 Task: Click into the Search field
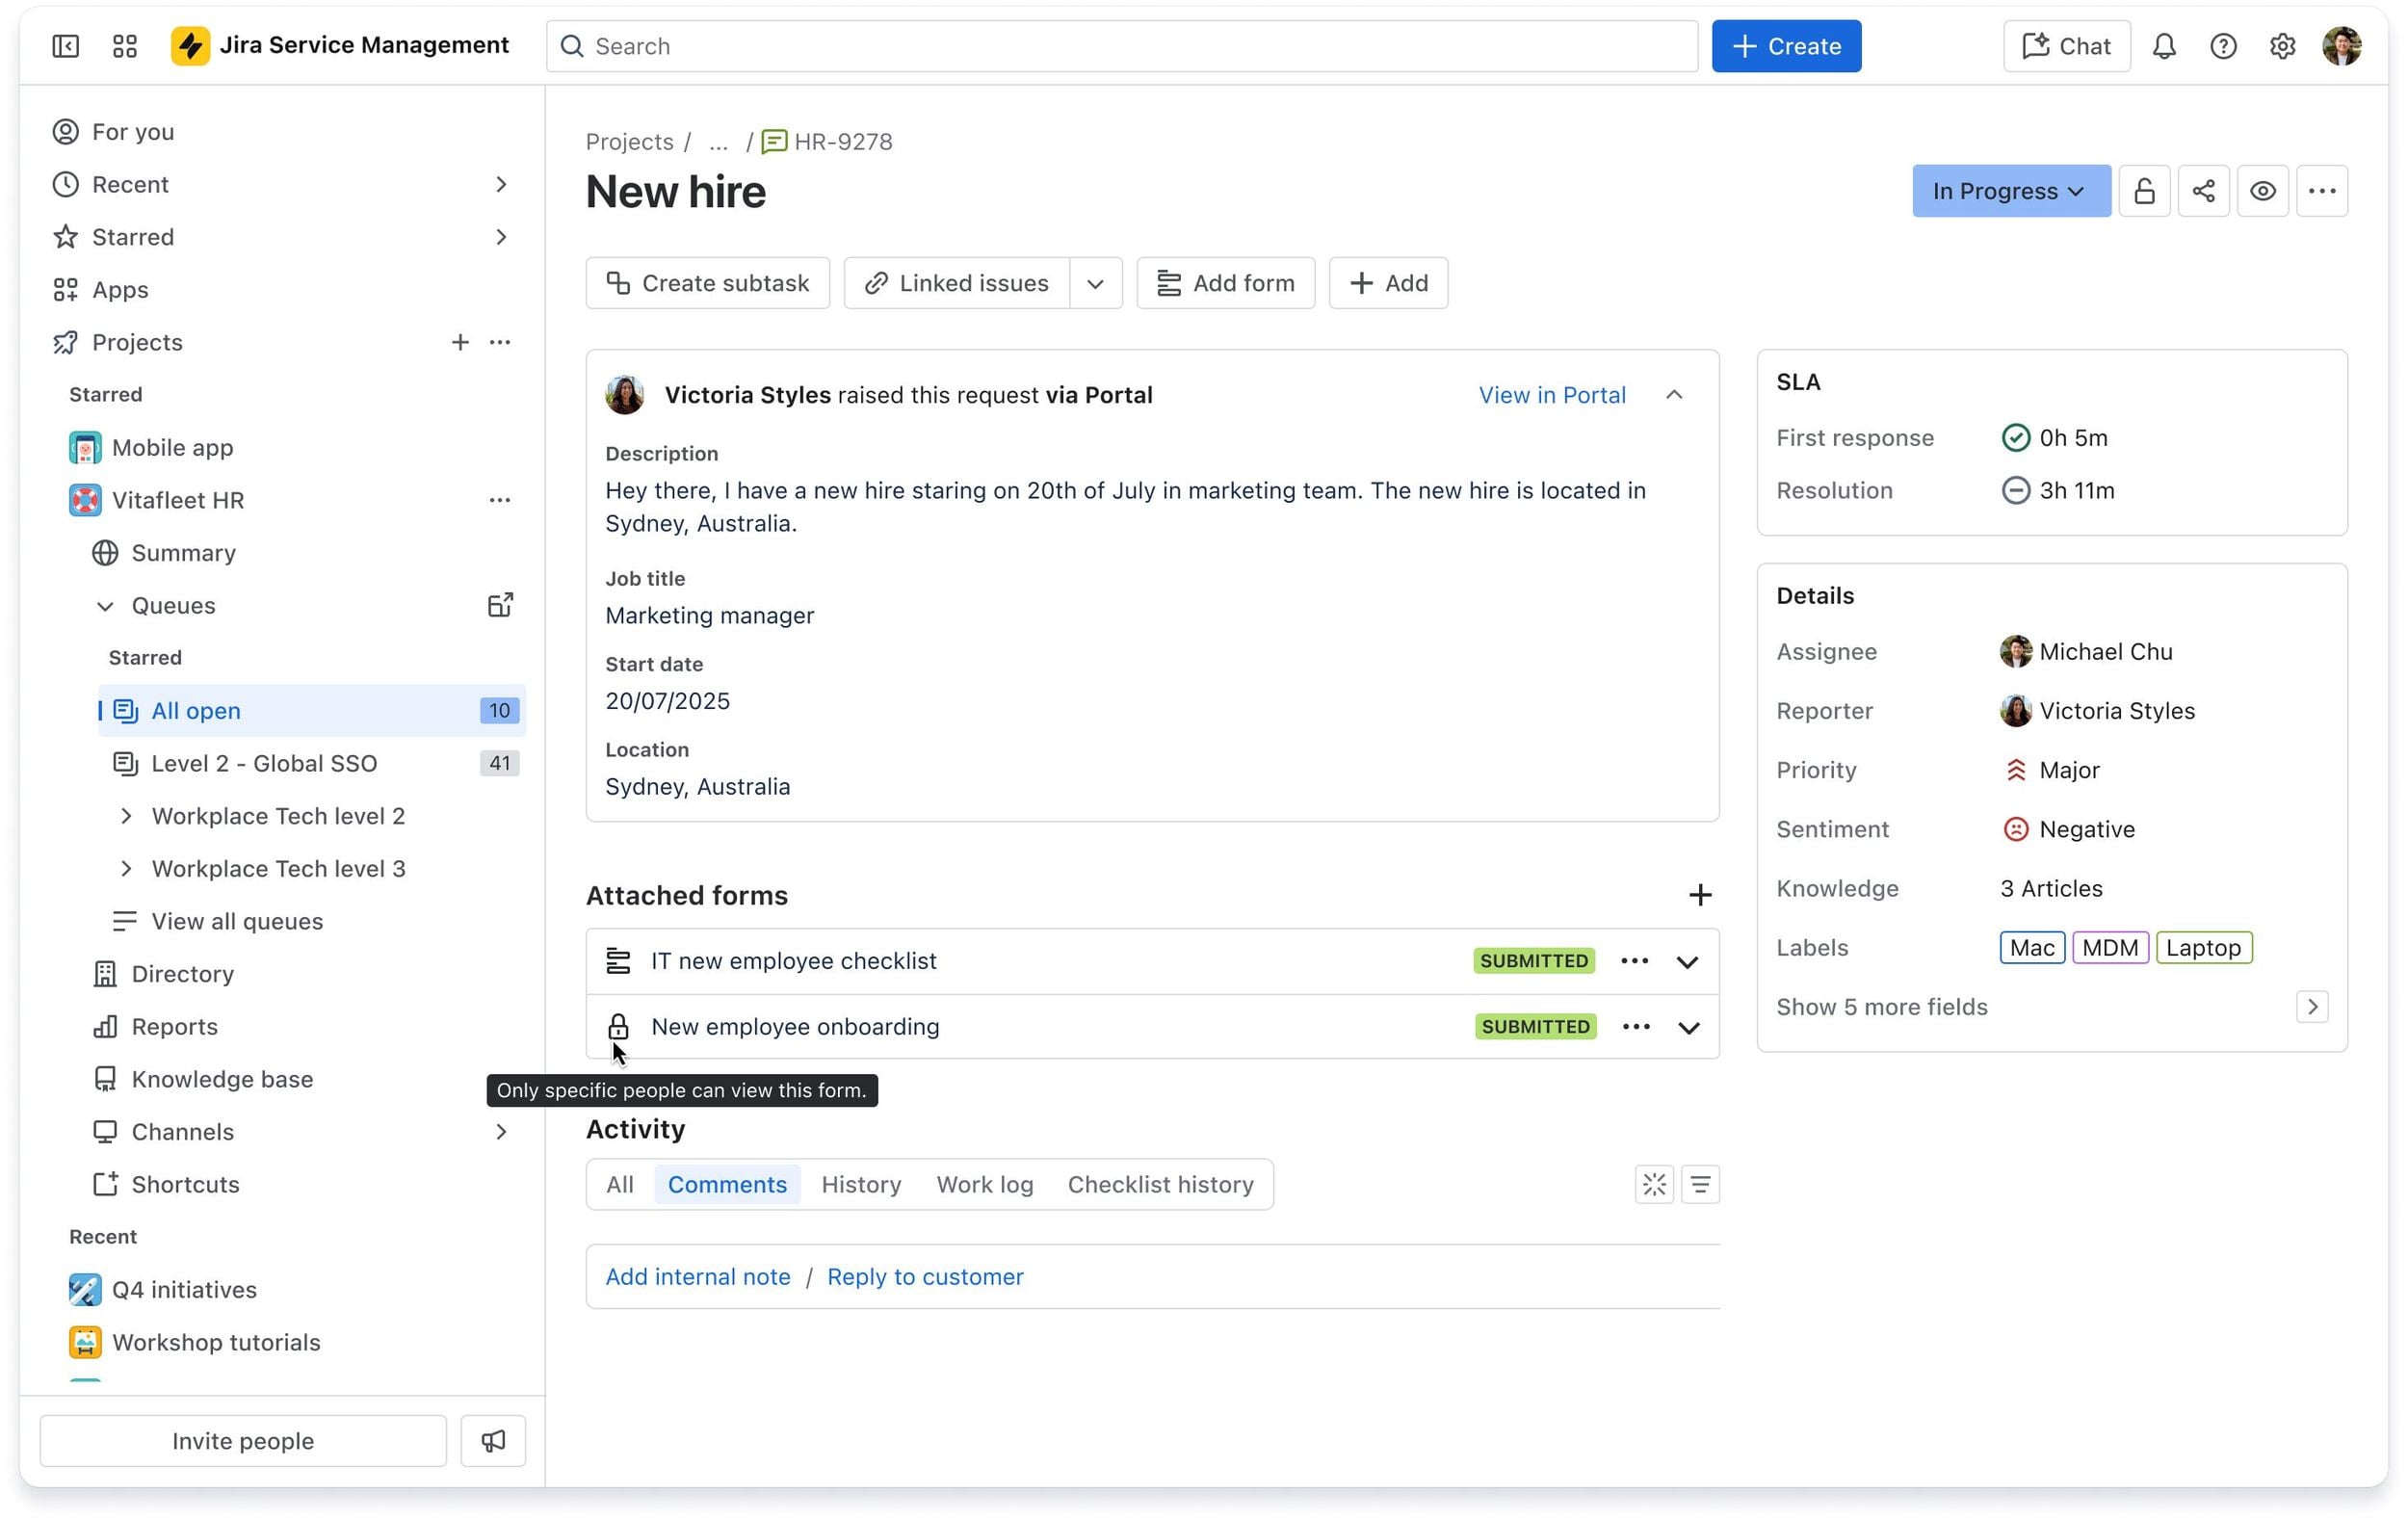click(1121, 46)
